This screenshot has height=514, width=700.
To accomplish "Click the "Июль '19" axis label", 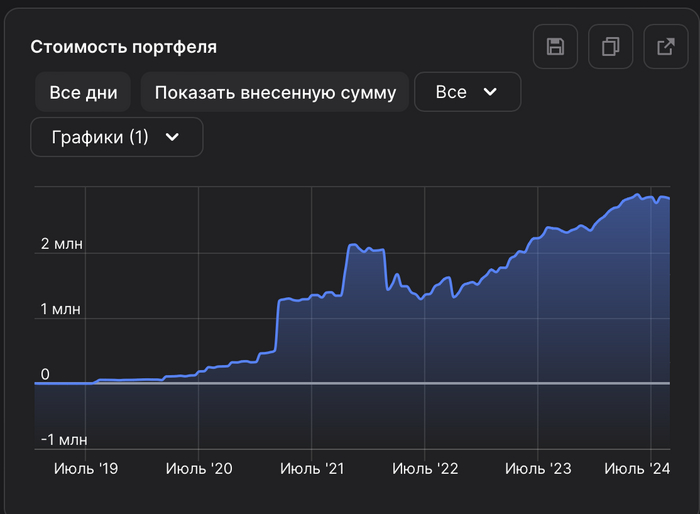I will click(86, 467).
